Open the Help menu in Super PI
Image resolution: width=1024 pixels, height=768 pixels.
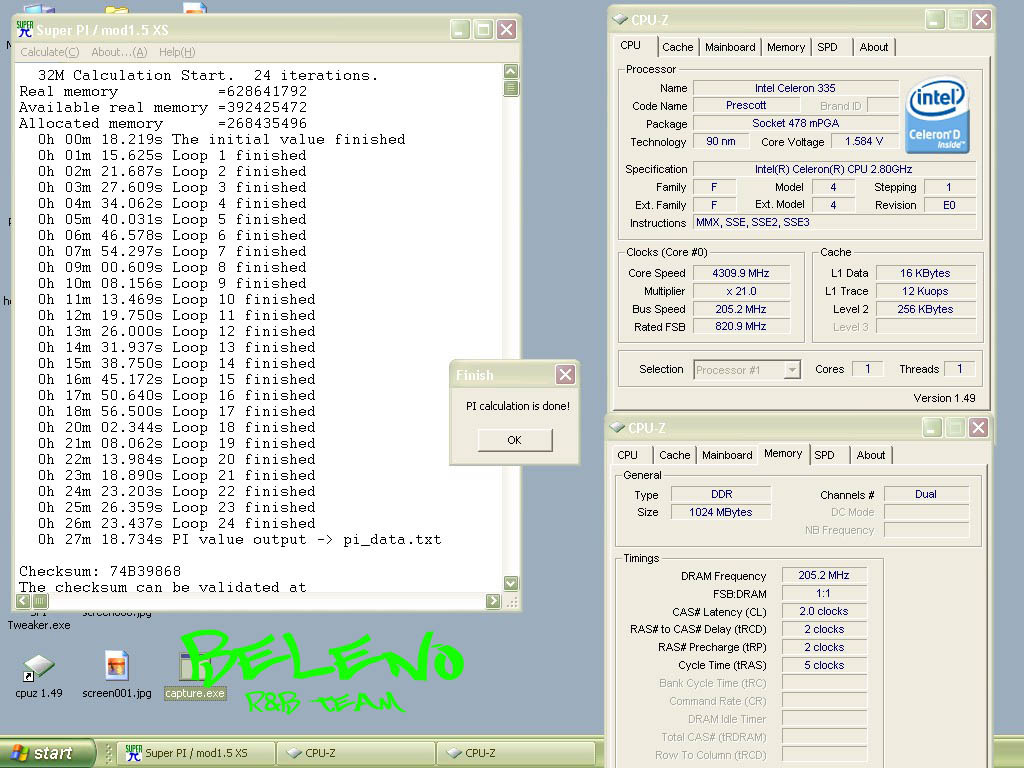tap(177, 52)
